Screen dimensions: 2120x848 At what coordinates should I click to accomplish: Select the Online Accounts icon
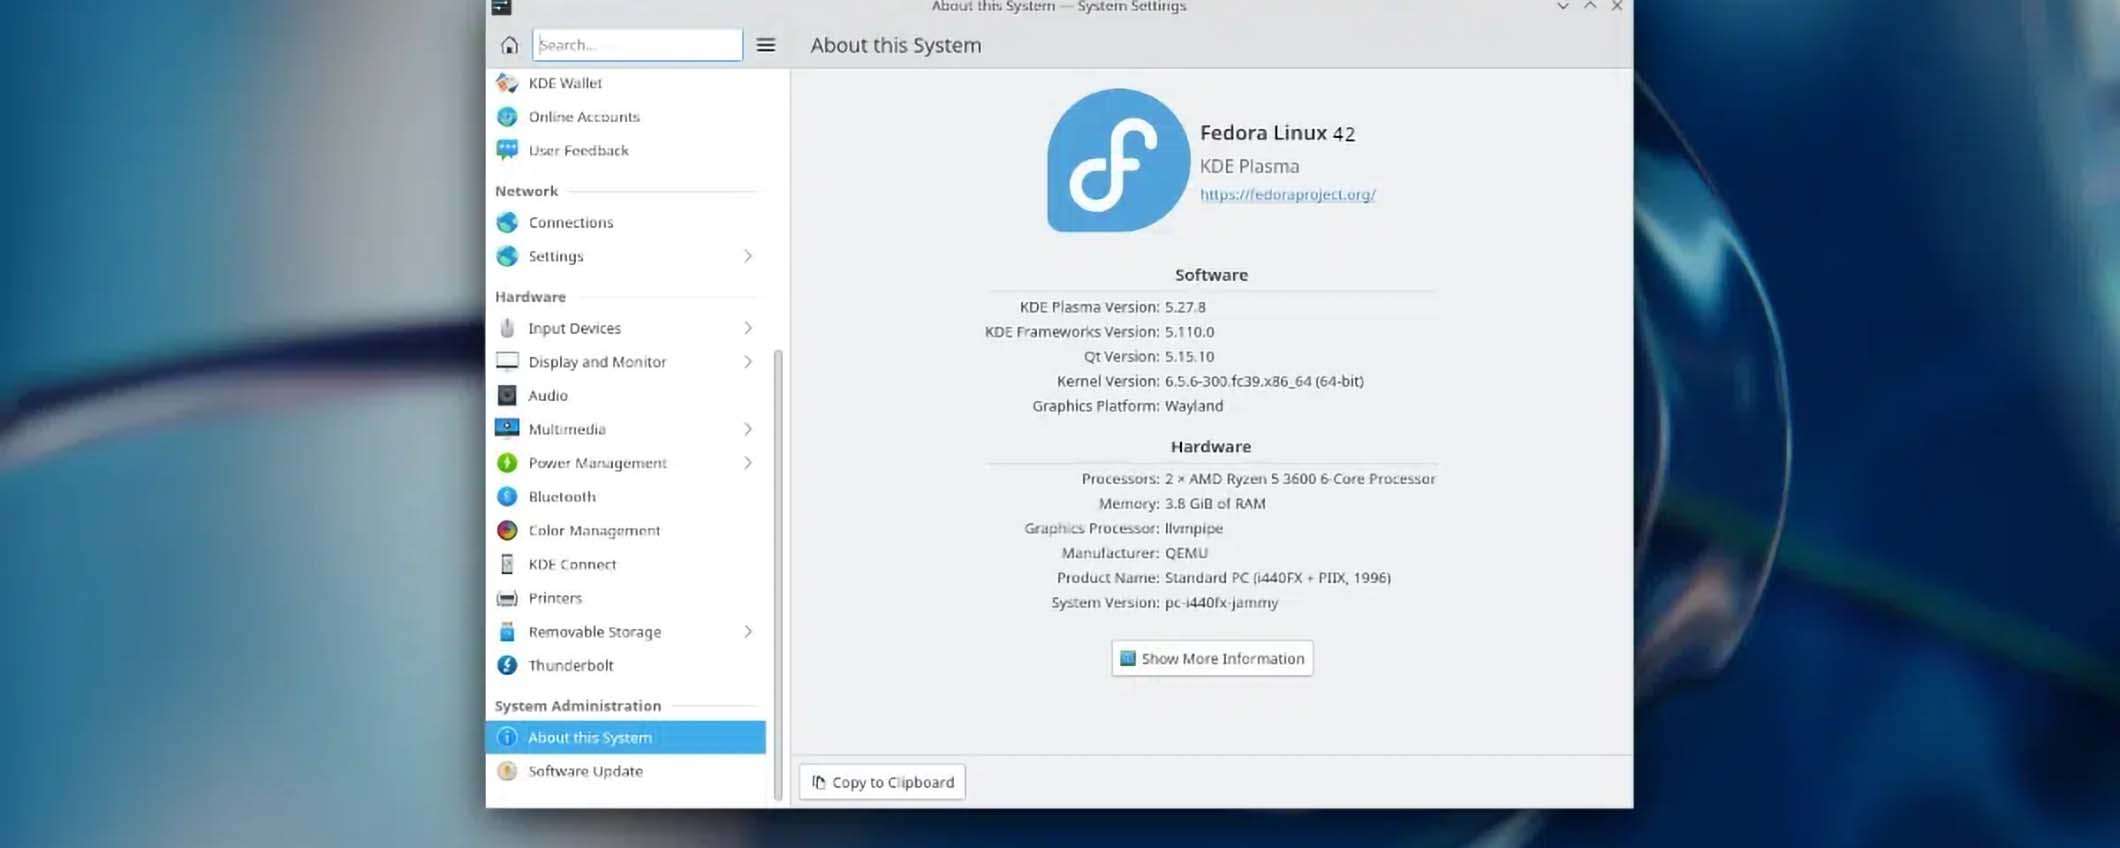[x=507, y=117]
